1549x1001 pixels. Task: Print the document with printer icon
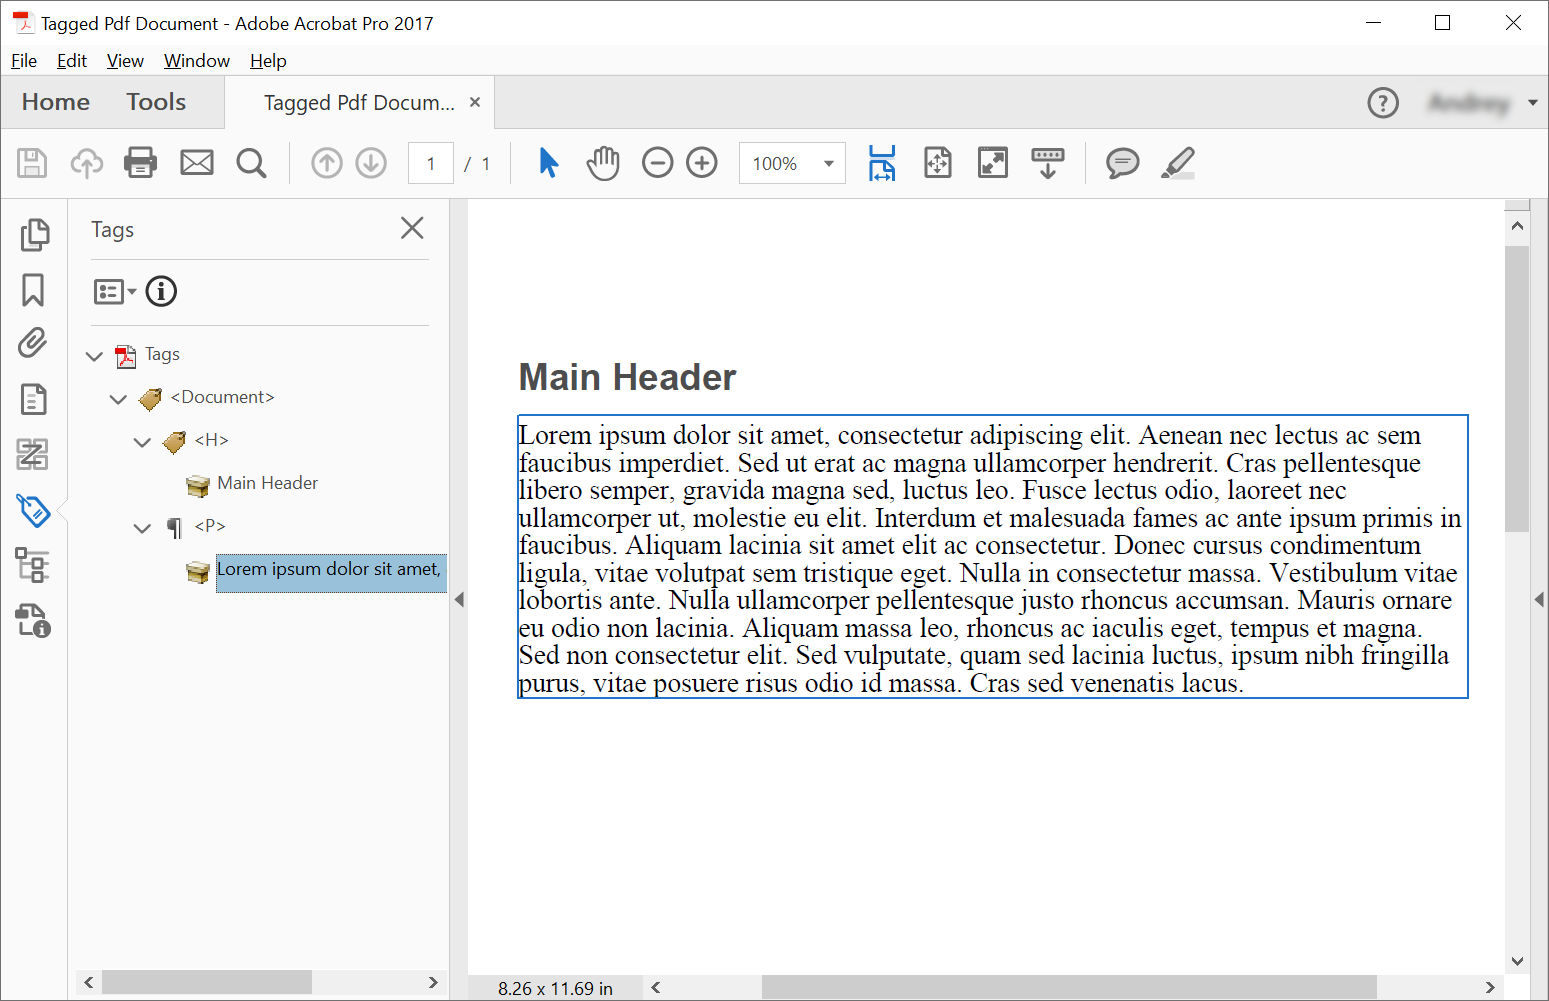(x=140, y=162)
